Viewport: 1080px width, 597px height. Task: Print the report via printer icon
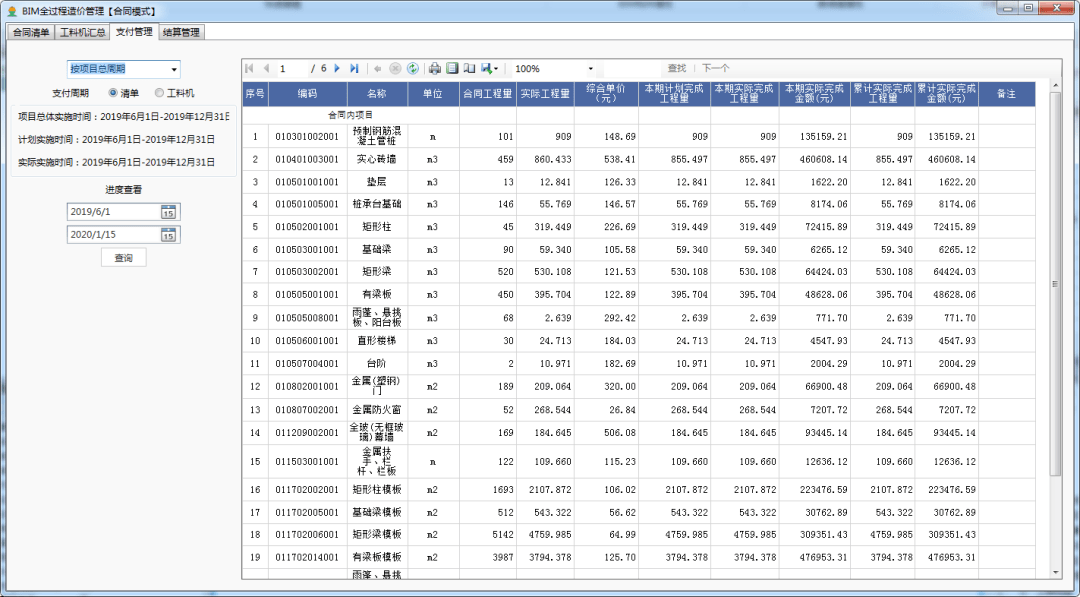(x=435, y=68)
